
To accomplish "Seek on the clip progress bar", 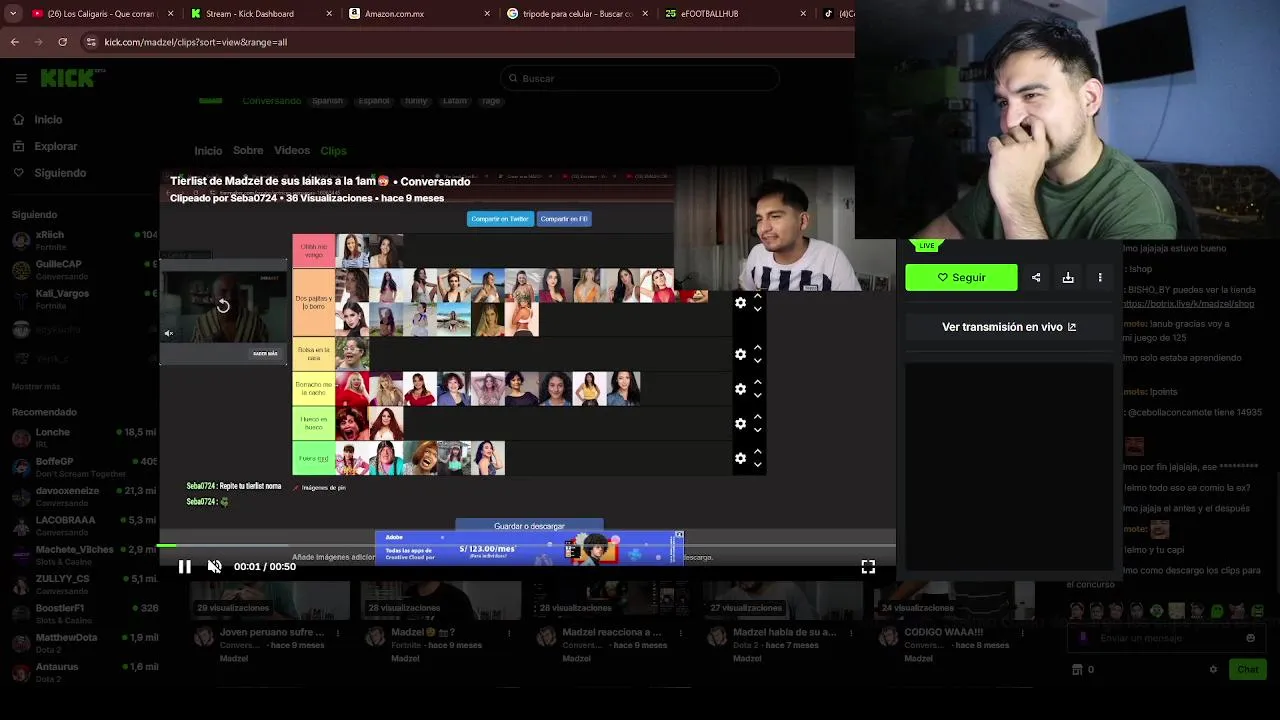I will (x=526, y=546).
